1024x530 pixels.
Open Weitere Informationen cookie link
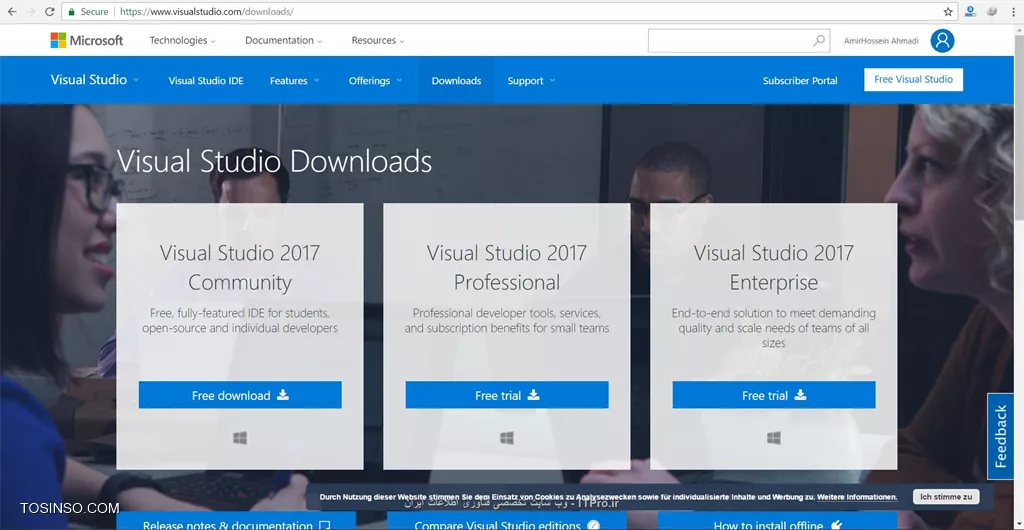click(857, 497)
